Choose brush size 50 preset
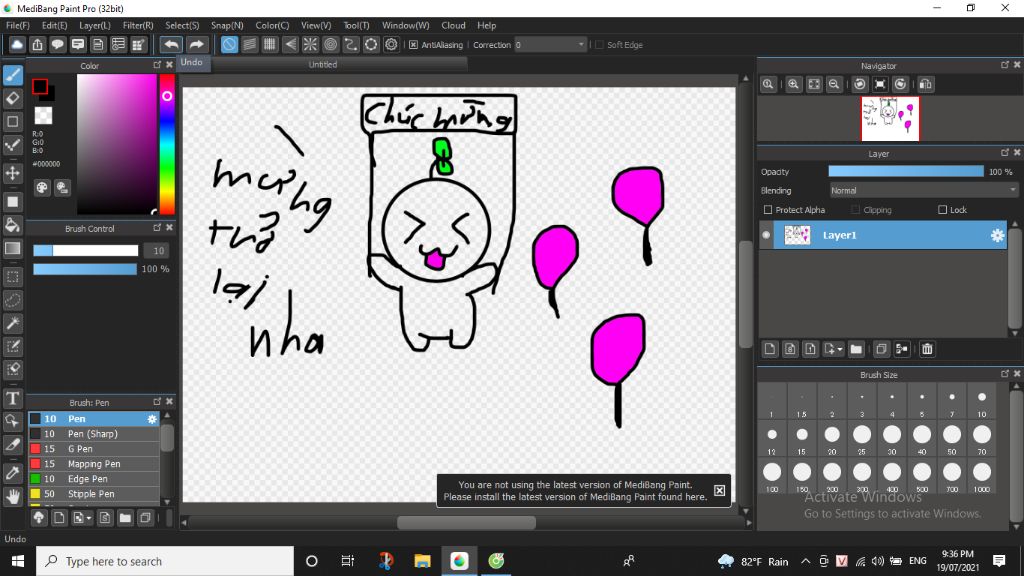 click(952, 435)
